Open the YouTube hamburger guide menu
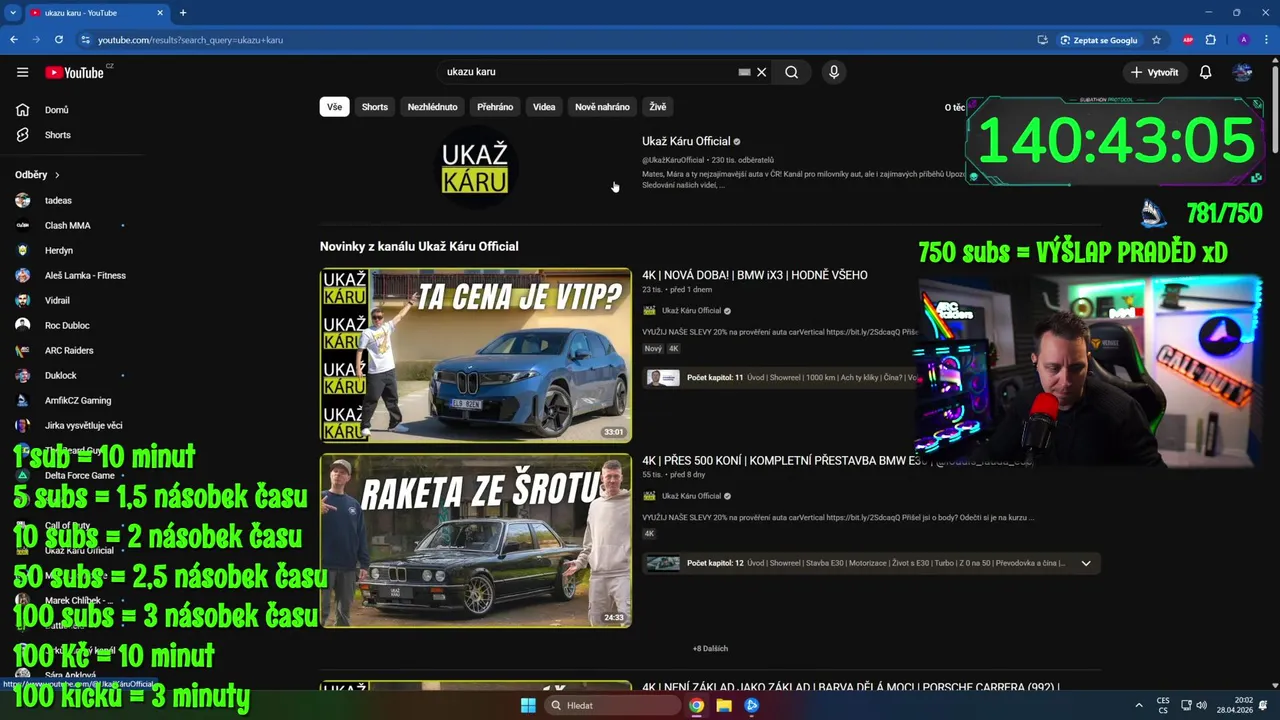The image size is (1280, 720). coord(22,72)
